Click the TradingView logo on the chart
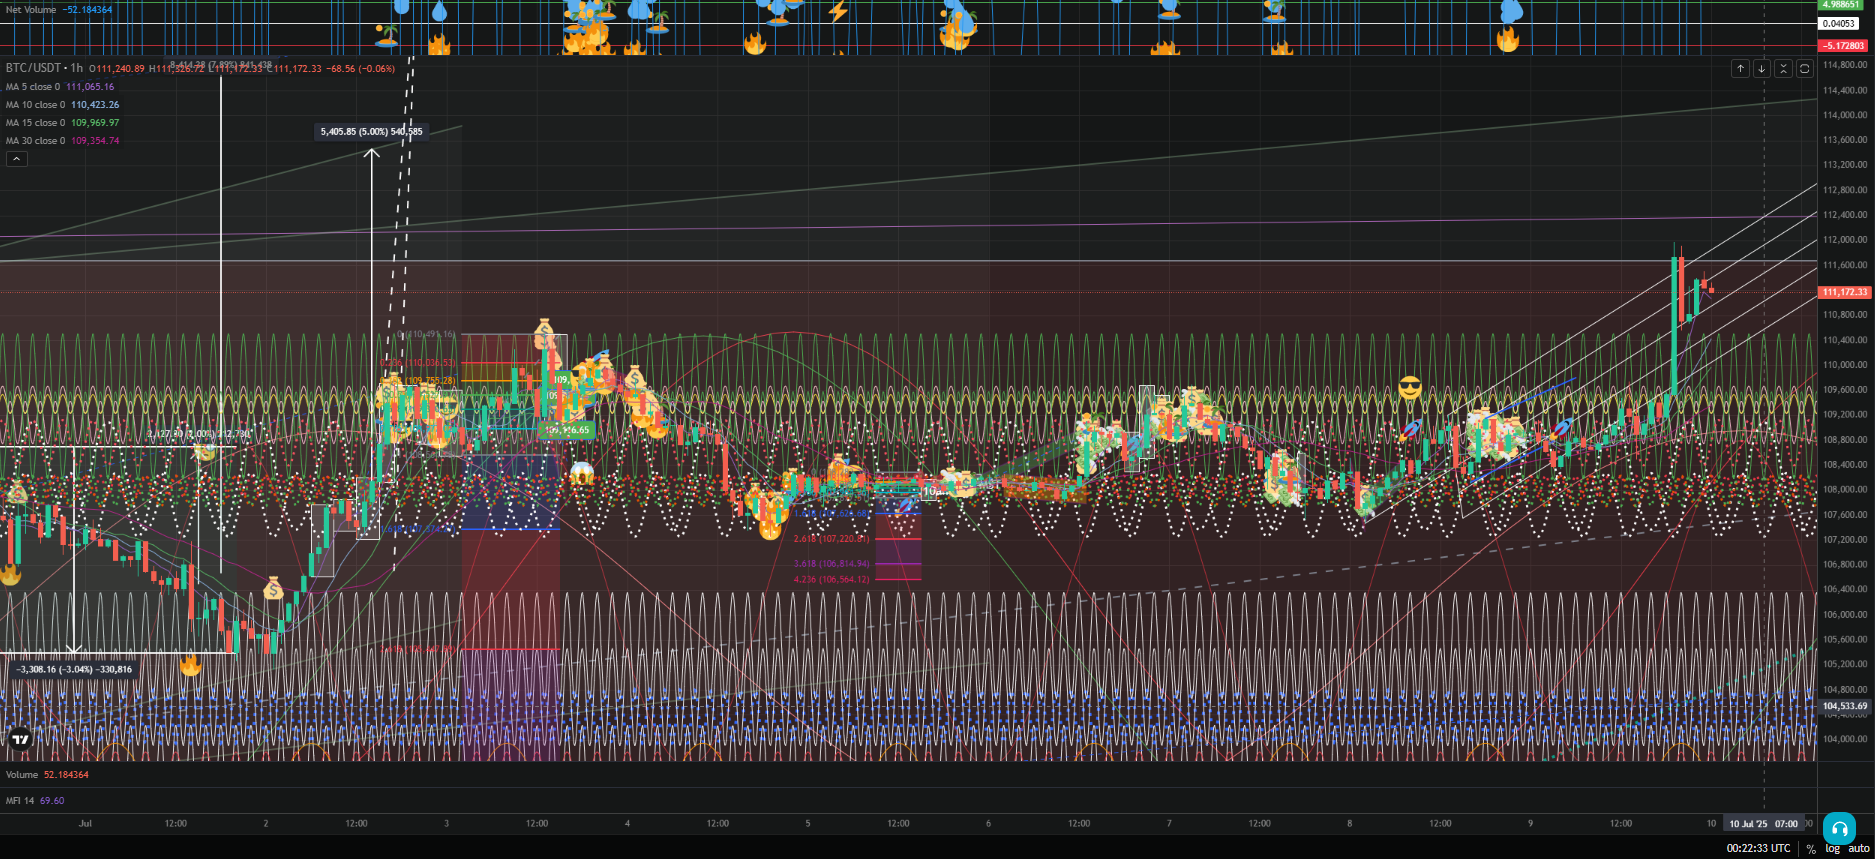This screenshot has height=859, width=1875. pos(20,739)
